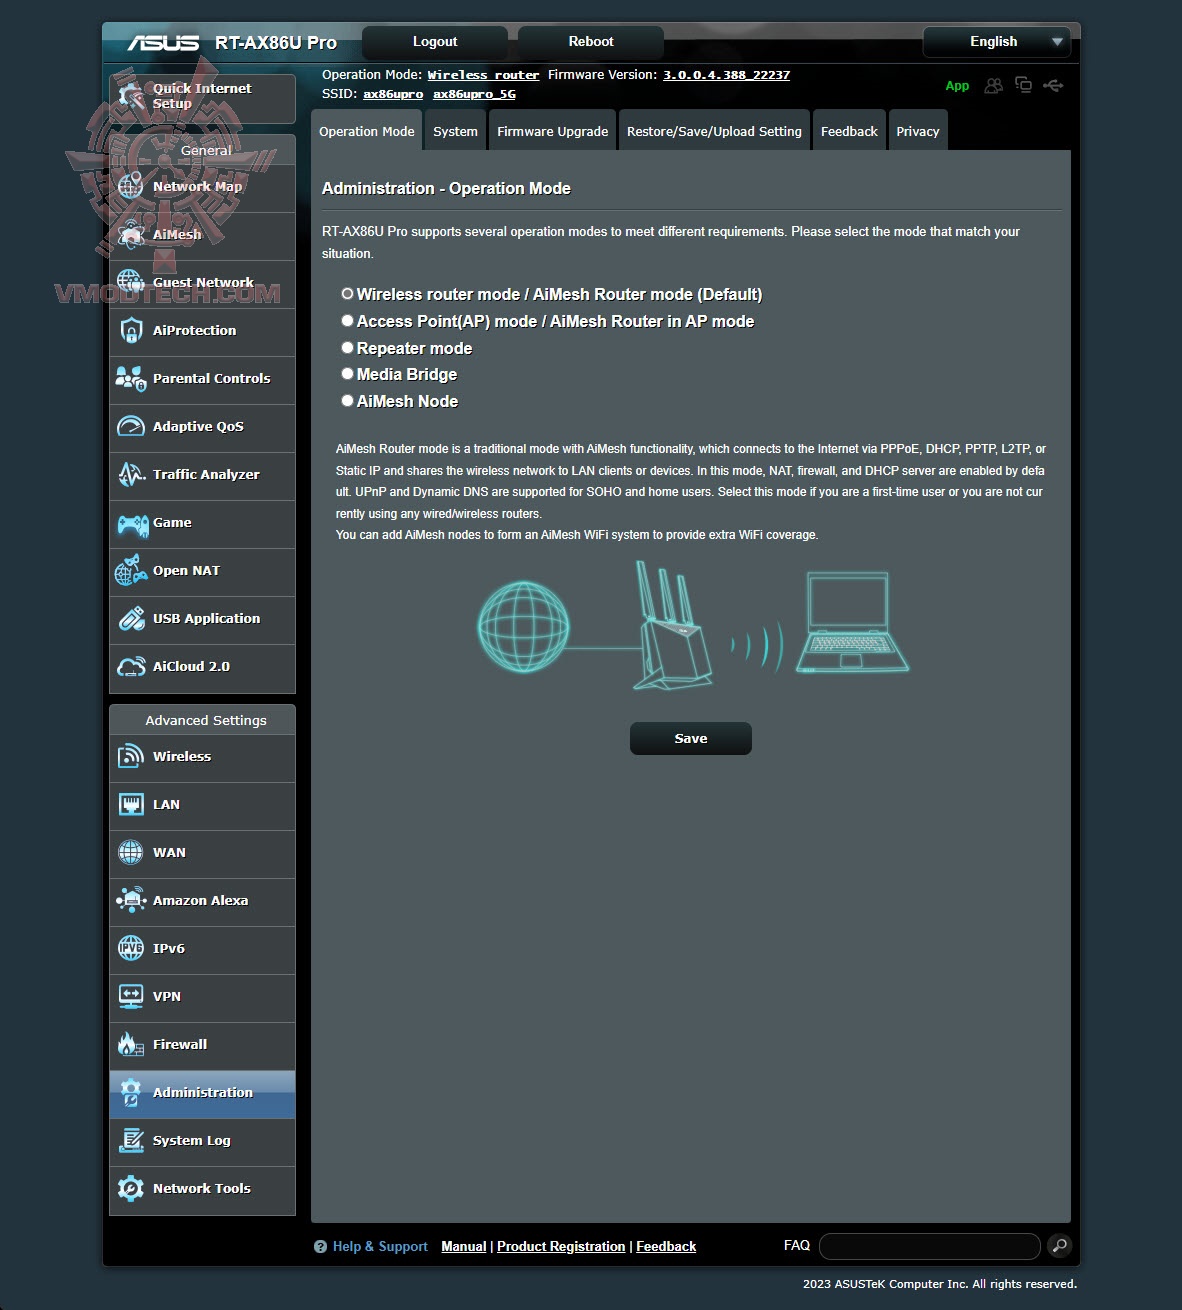Open the Feedback tab
The height and width of the screenshot is (1310, 1182).
pos(849,131)
